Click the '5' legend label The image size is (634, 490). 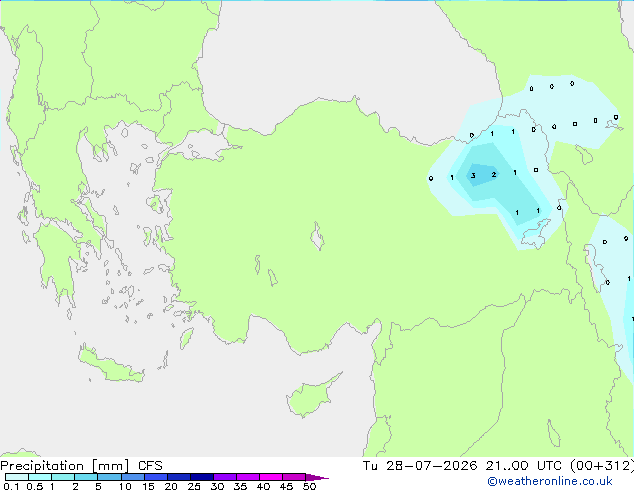click(x=98, y=486)
